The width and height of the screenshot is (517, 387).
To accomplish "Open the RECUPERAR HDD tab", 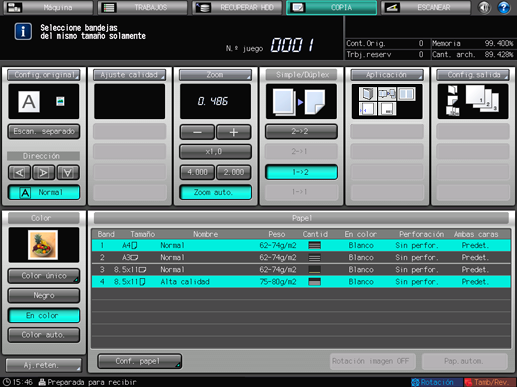I will [x=237, y=7].
